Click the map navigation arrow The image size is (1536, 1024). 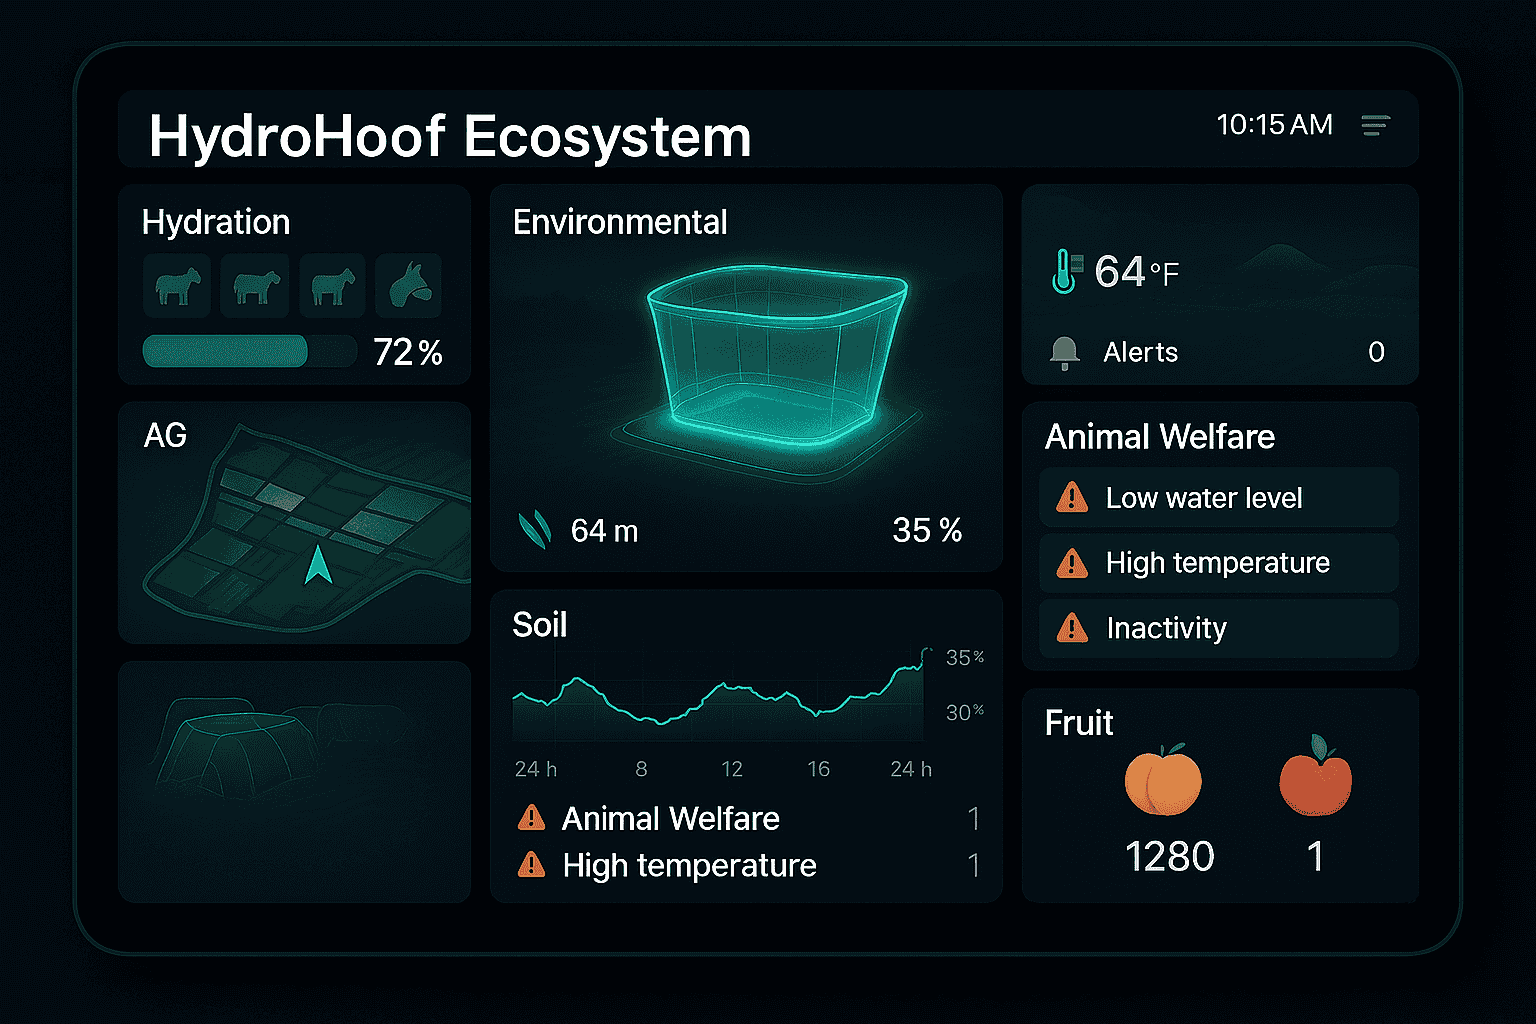point(318,565)
